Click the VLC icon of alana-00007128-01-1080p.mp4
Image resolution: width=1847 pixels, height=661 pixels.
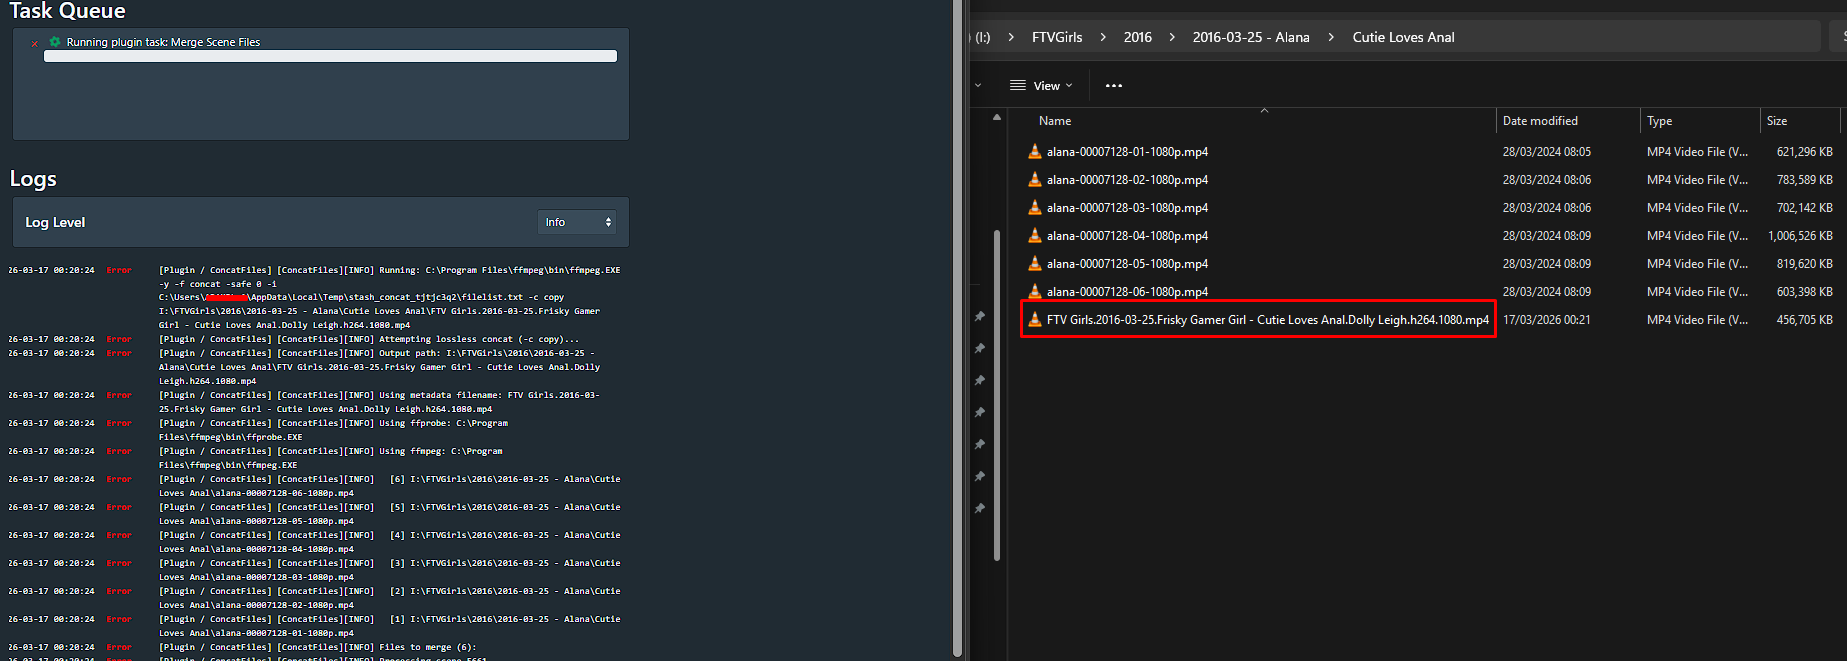click(x=1035, y=152)
